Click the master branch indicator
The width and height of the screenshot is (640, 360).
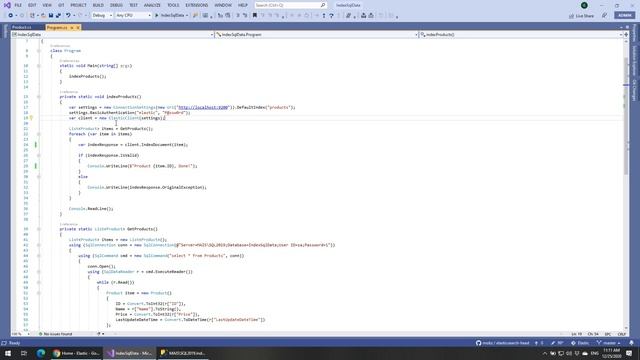pos(608,343)
